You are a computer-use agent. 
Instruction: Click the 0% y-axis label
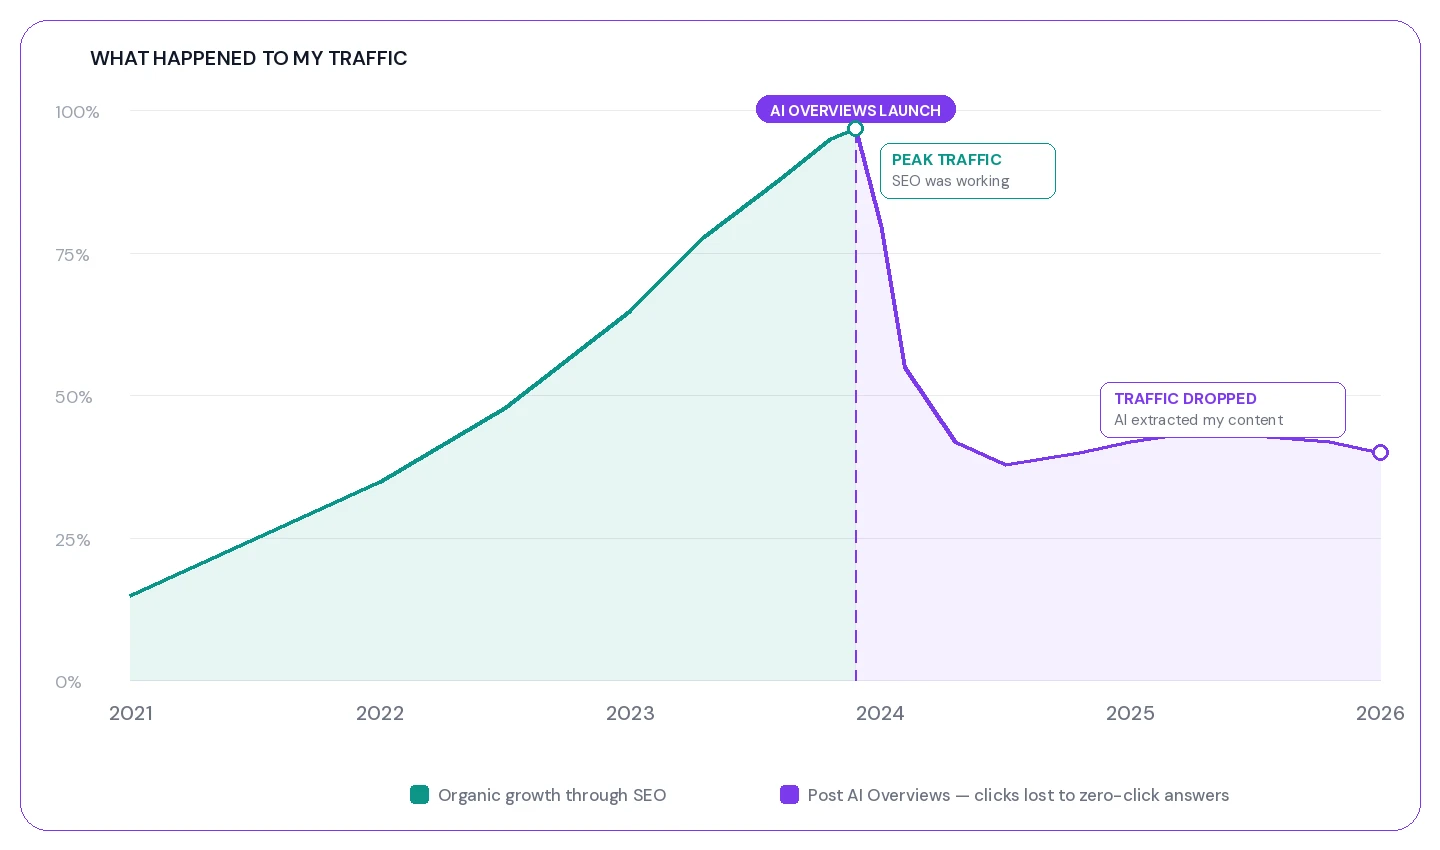(68, 682)
